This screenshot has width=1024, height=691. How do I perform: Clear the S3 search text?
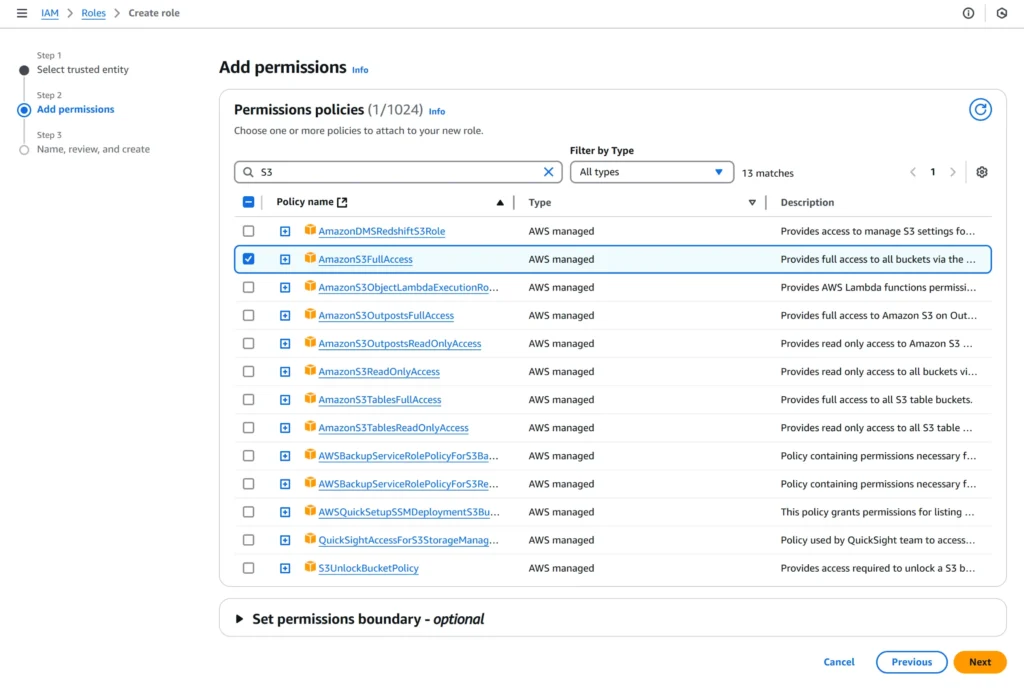[x=548, y=172]
